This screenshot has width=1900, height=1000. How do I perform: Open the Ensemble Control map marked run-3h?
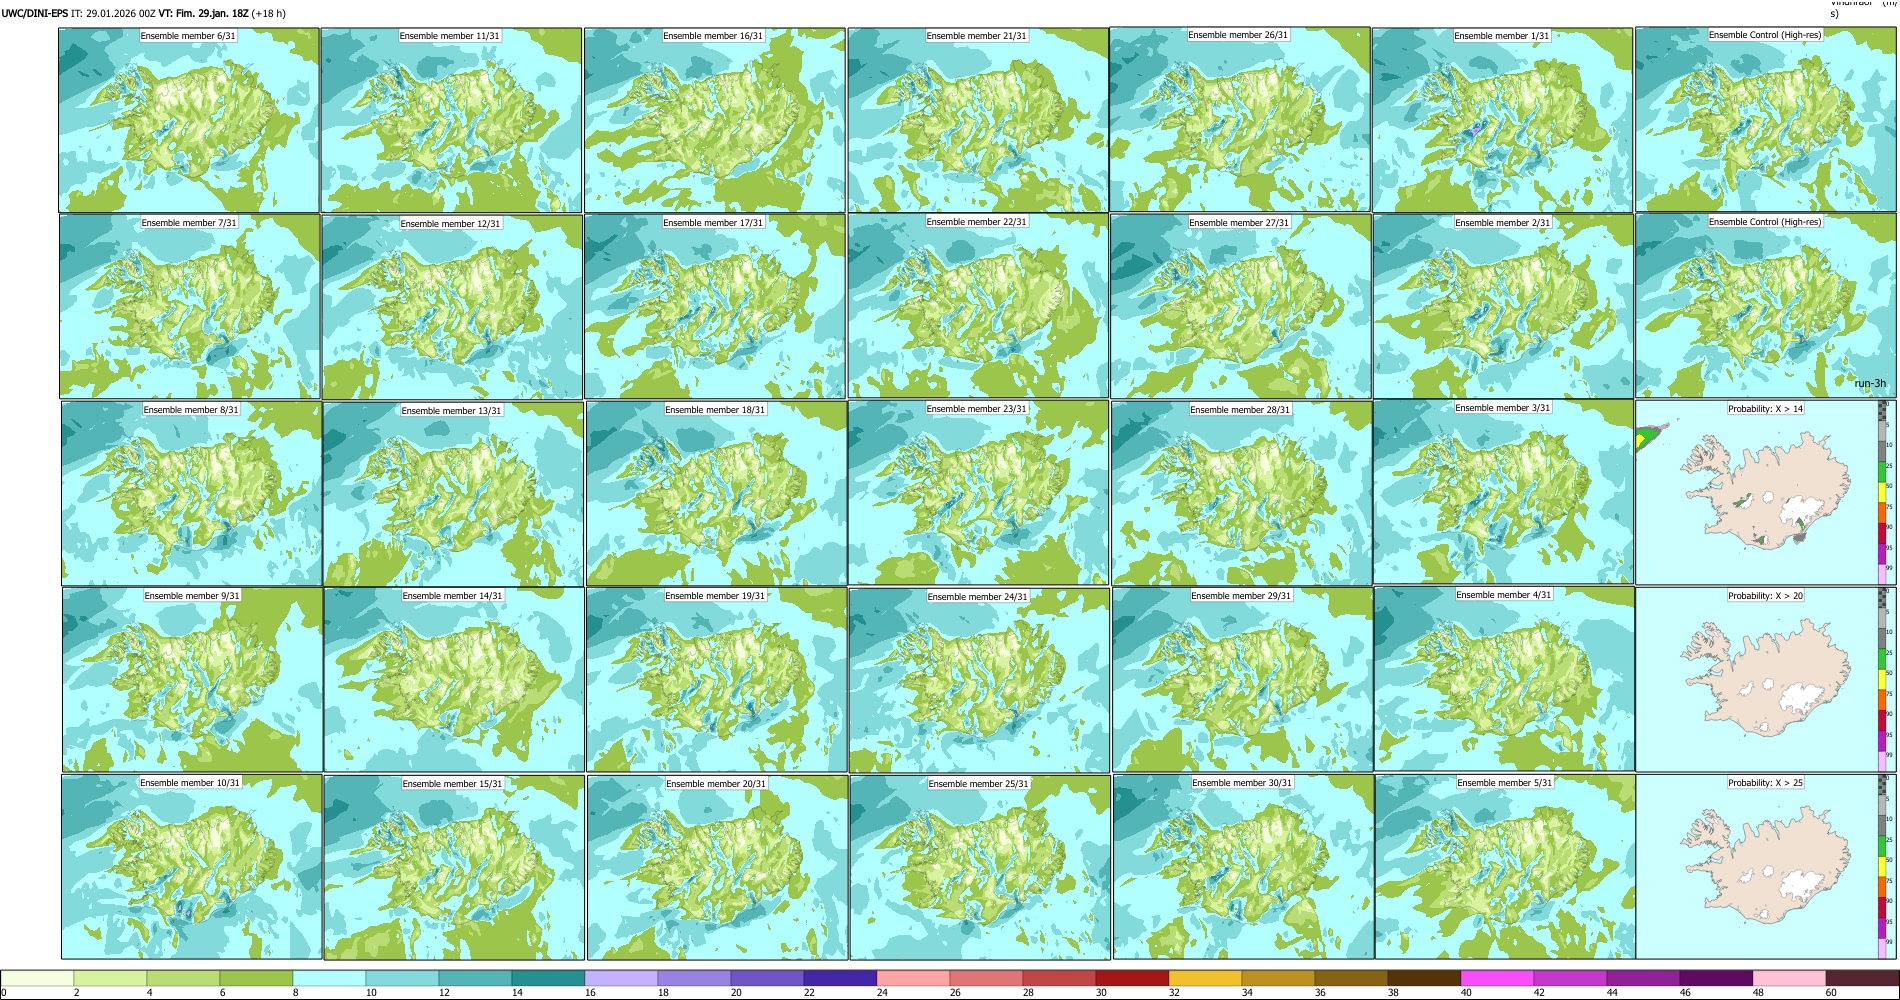(1765, 306)
